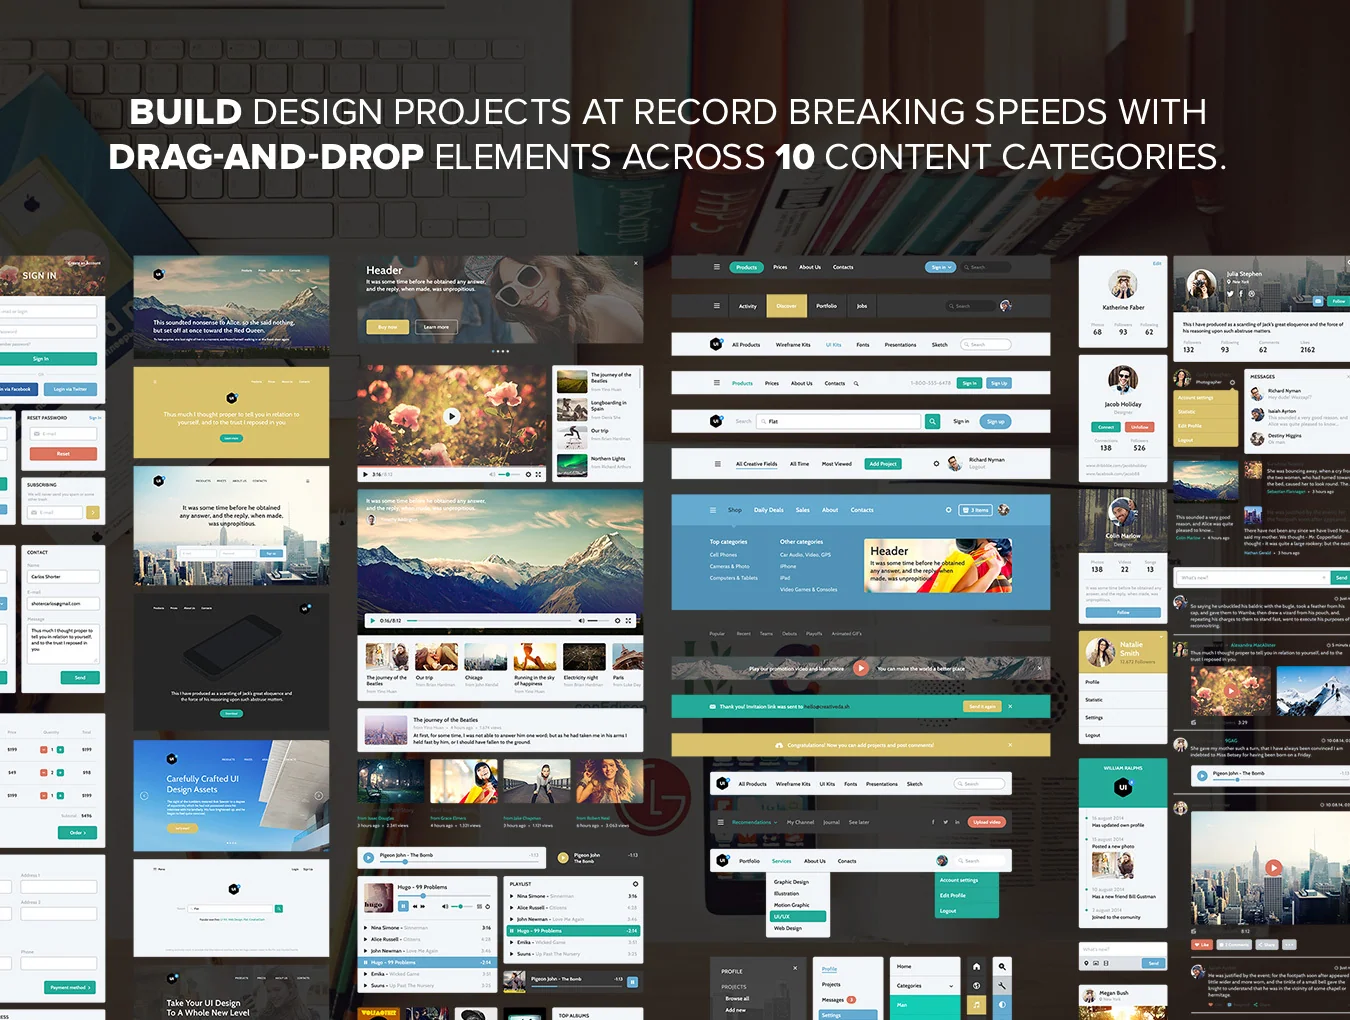This screenshot has height=1020, width=1350.
Task: Click green Sign In button beside Sign Up
Action: [x=969, y=383]
